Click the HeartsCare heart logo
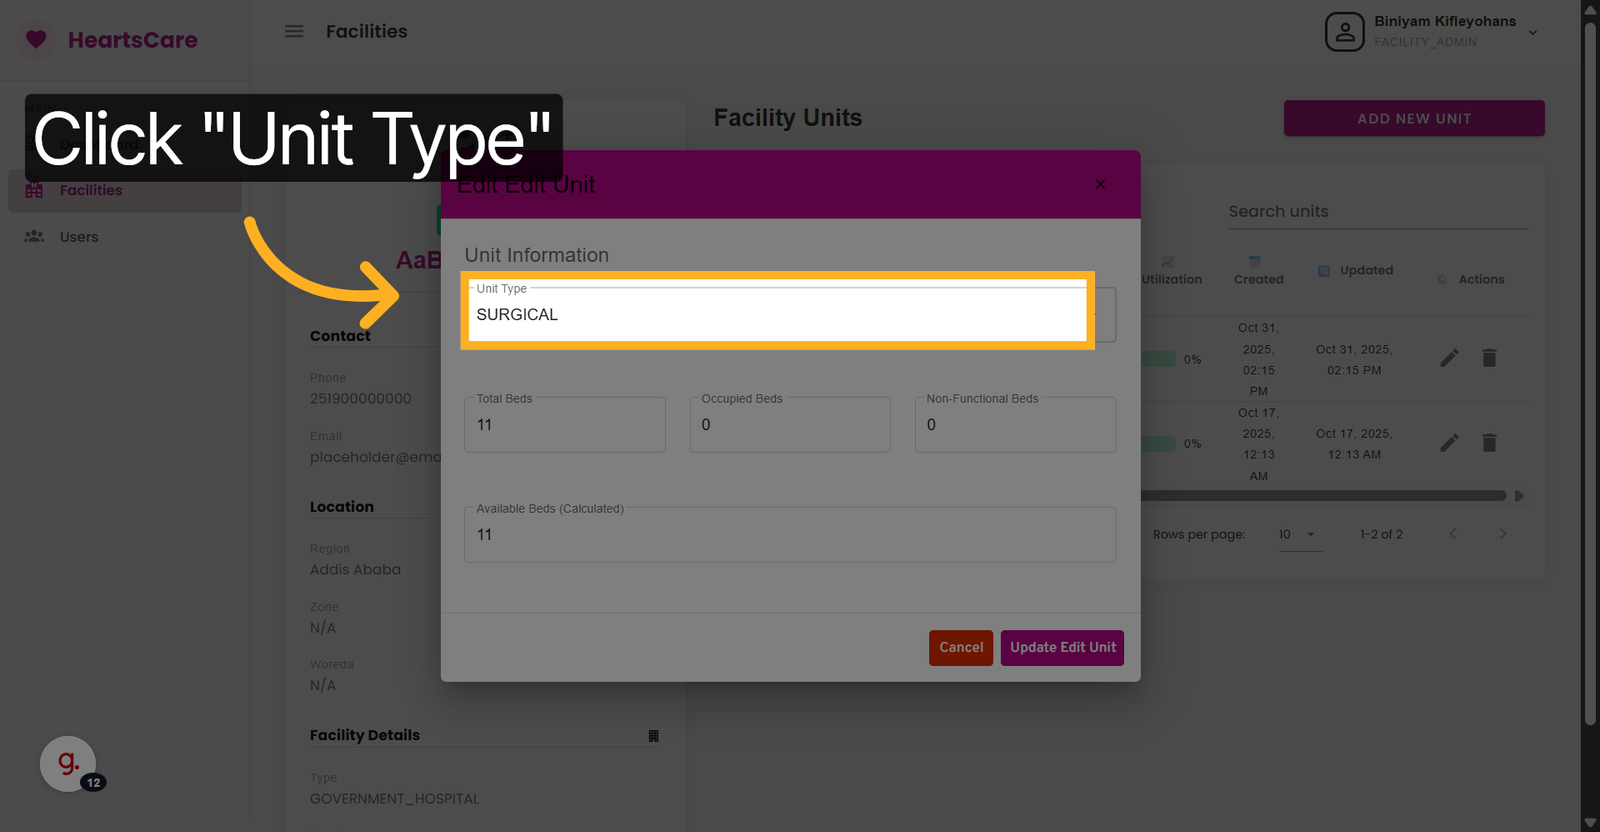Image resolution: width=1600 pixels, height=832 pixels. [x=37, y=39]
